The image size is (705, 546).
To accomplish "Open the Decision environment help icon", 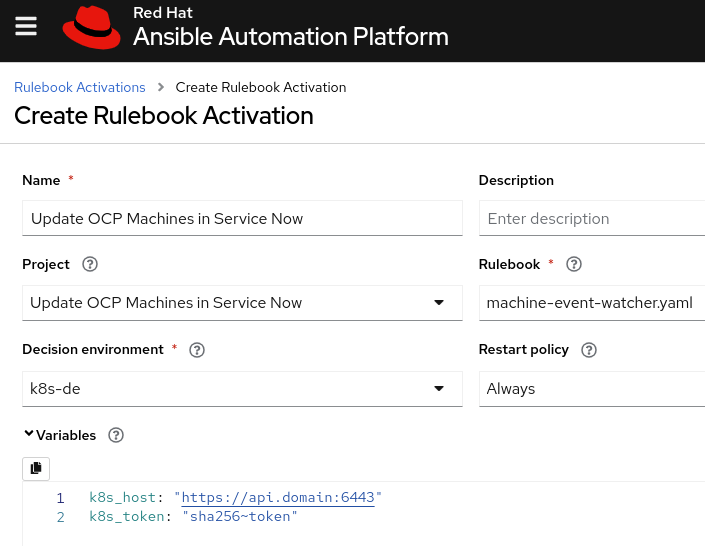I will tap(197, 349).
